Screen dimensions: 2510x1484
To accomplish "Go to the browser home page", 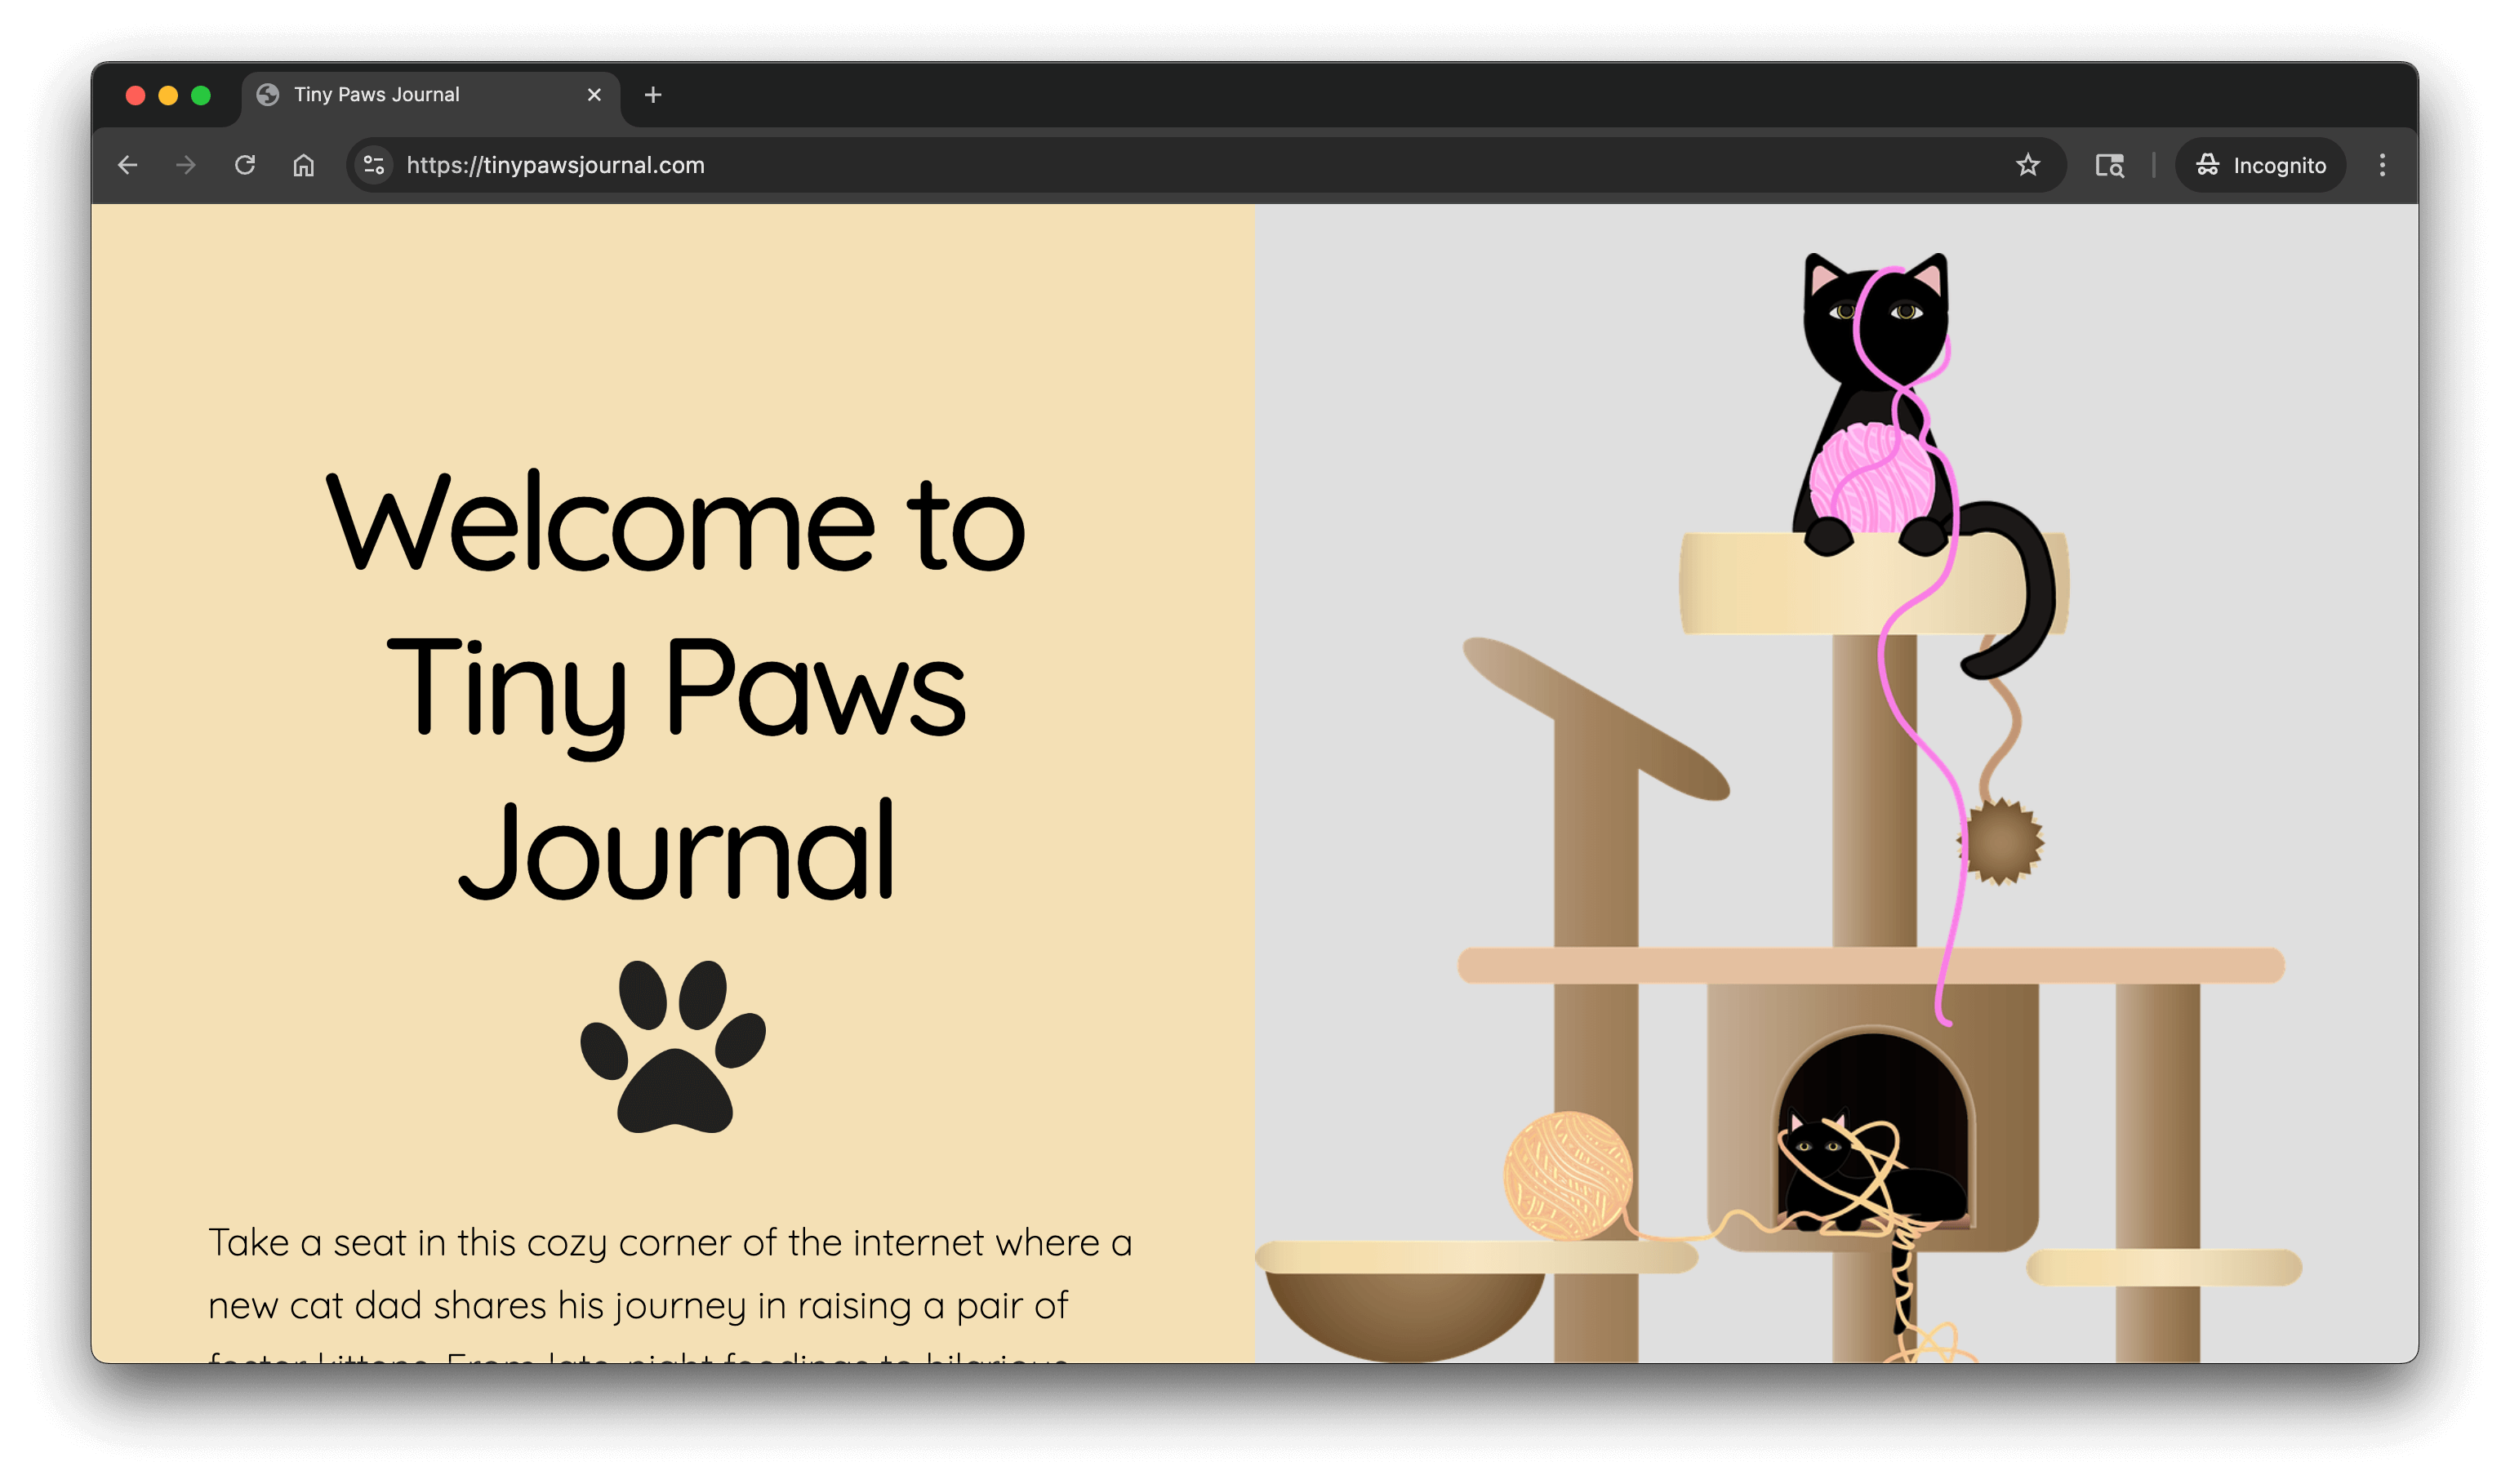I will [x=304, y=165].
